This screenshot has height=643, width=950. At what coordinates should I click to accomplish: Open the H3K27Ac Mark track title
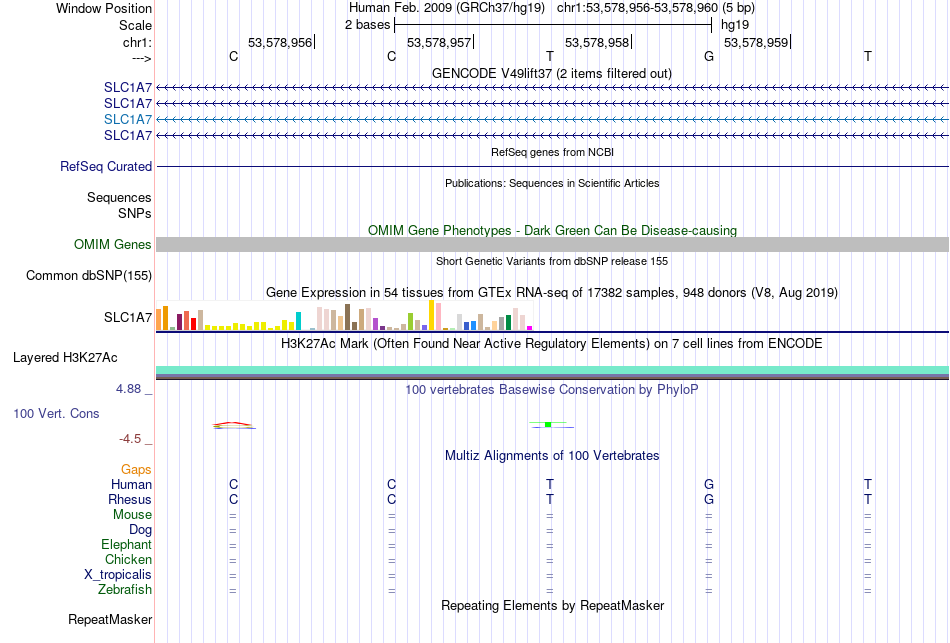coord(551,344)
